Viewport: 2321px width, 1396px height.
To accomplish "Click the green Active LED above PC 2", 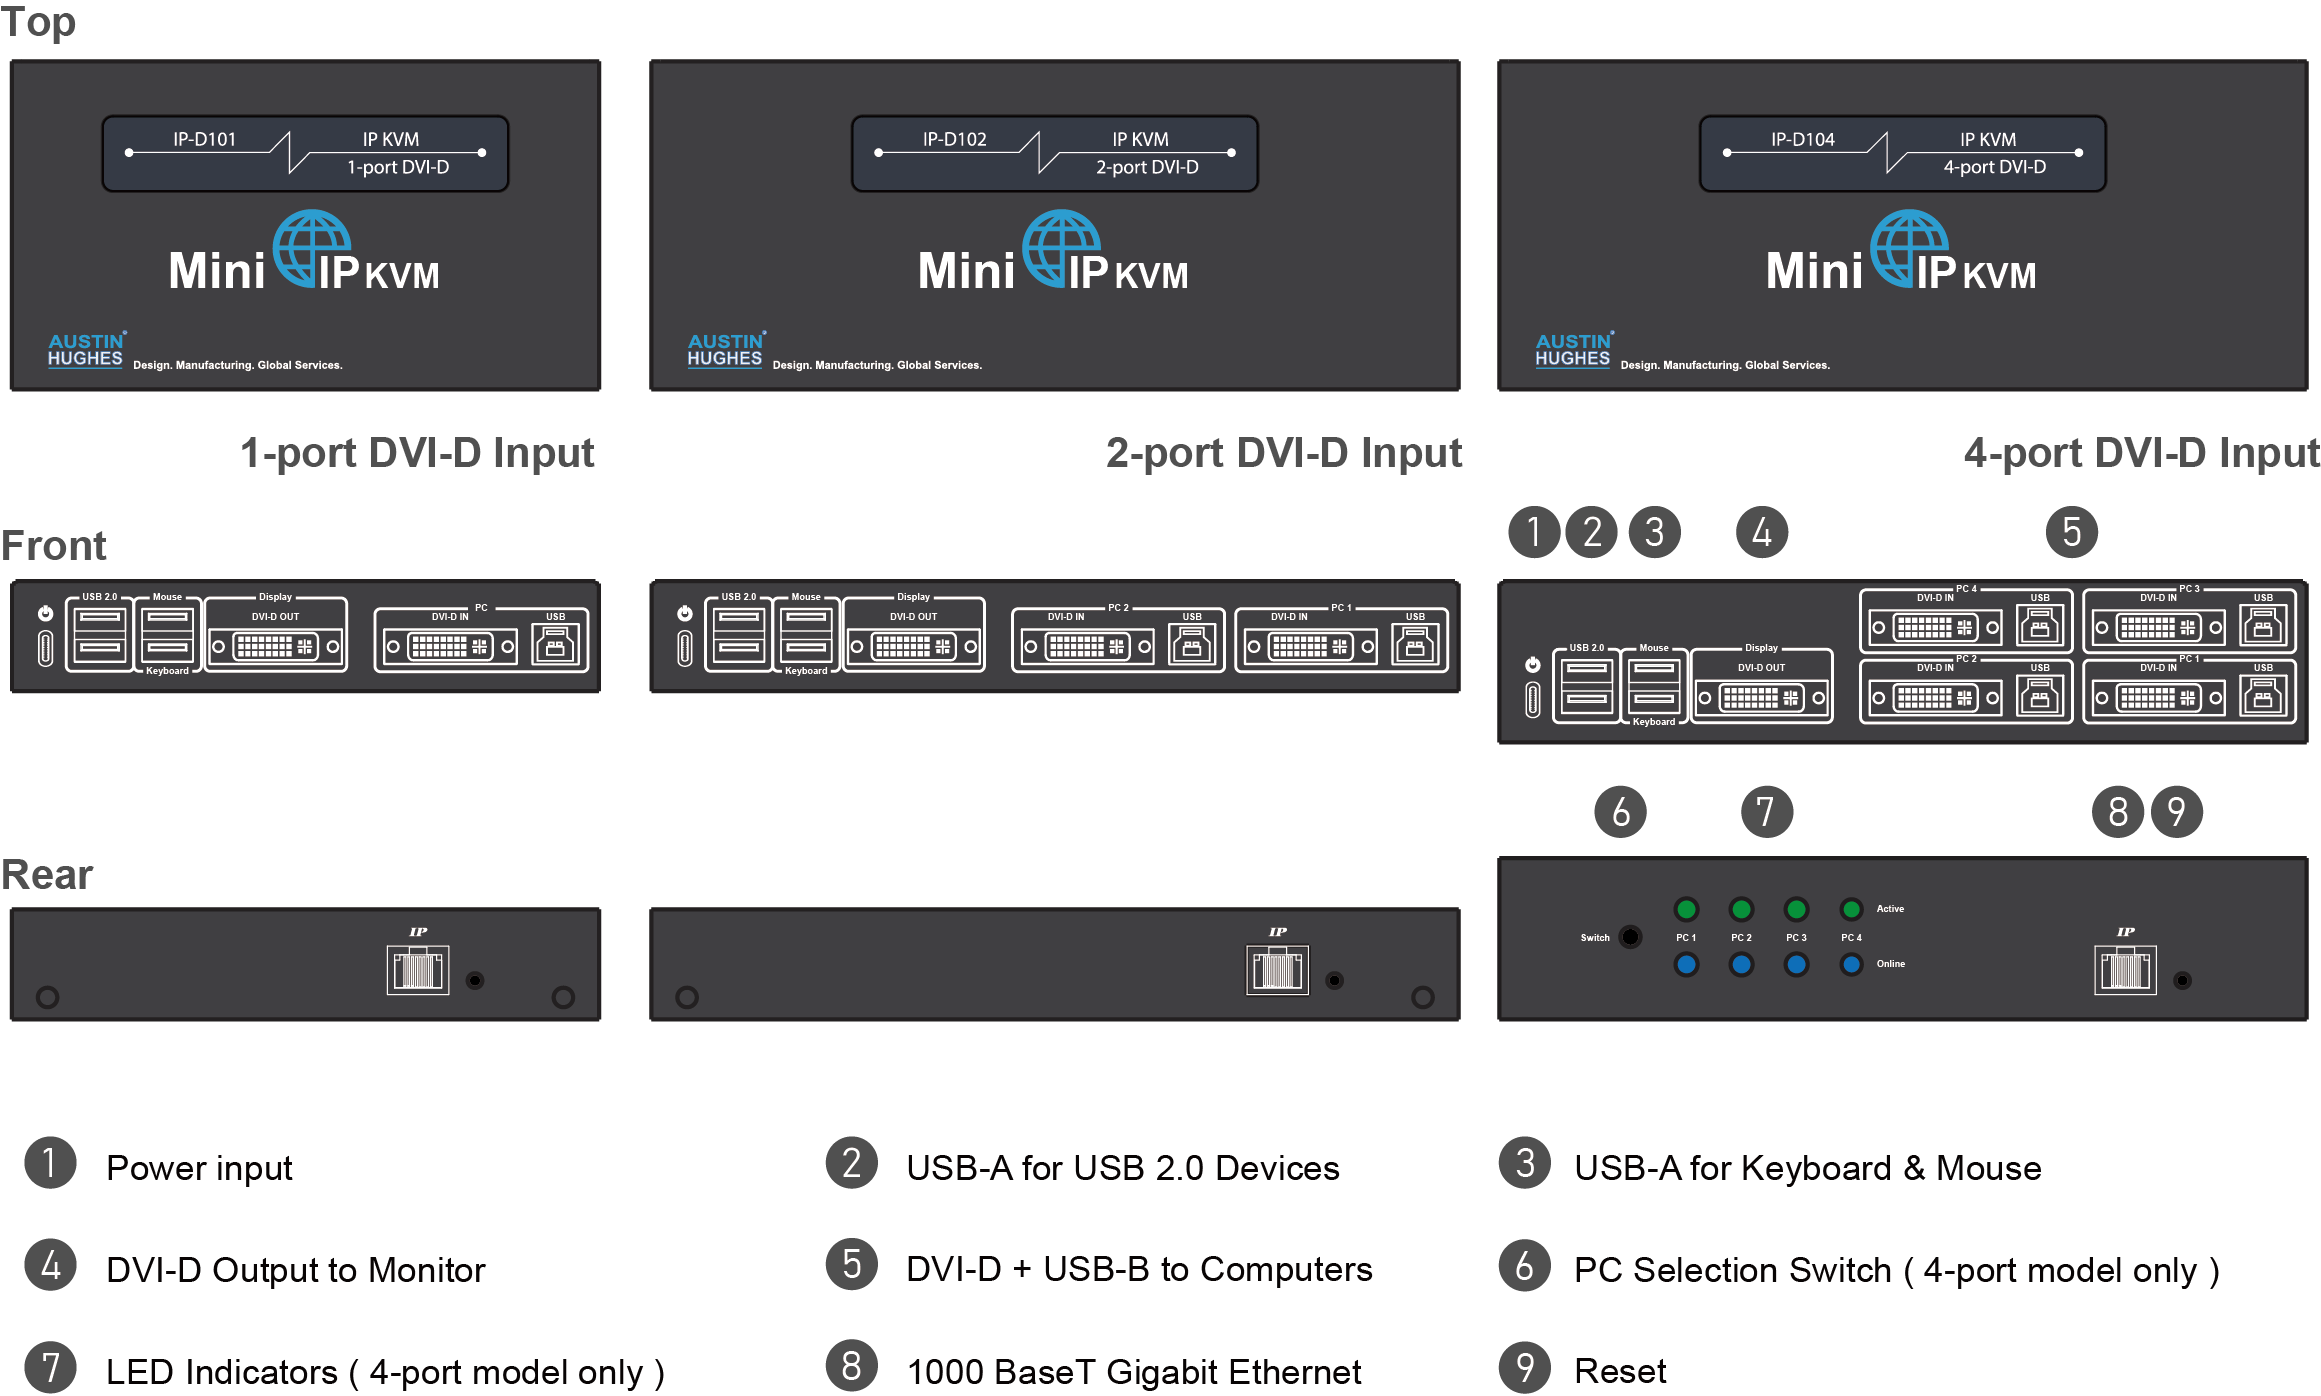I will 1741,909.
